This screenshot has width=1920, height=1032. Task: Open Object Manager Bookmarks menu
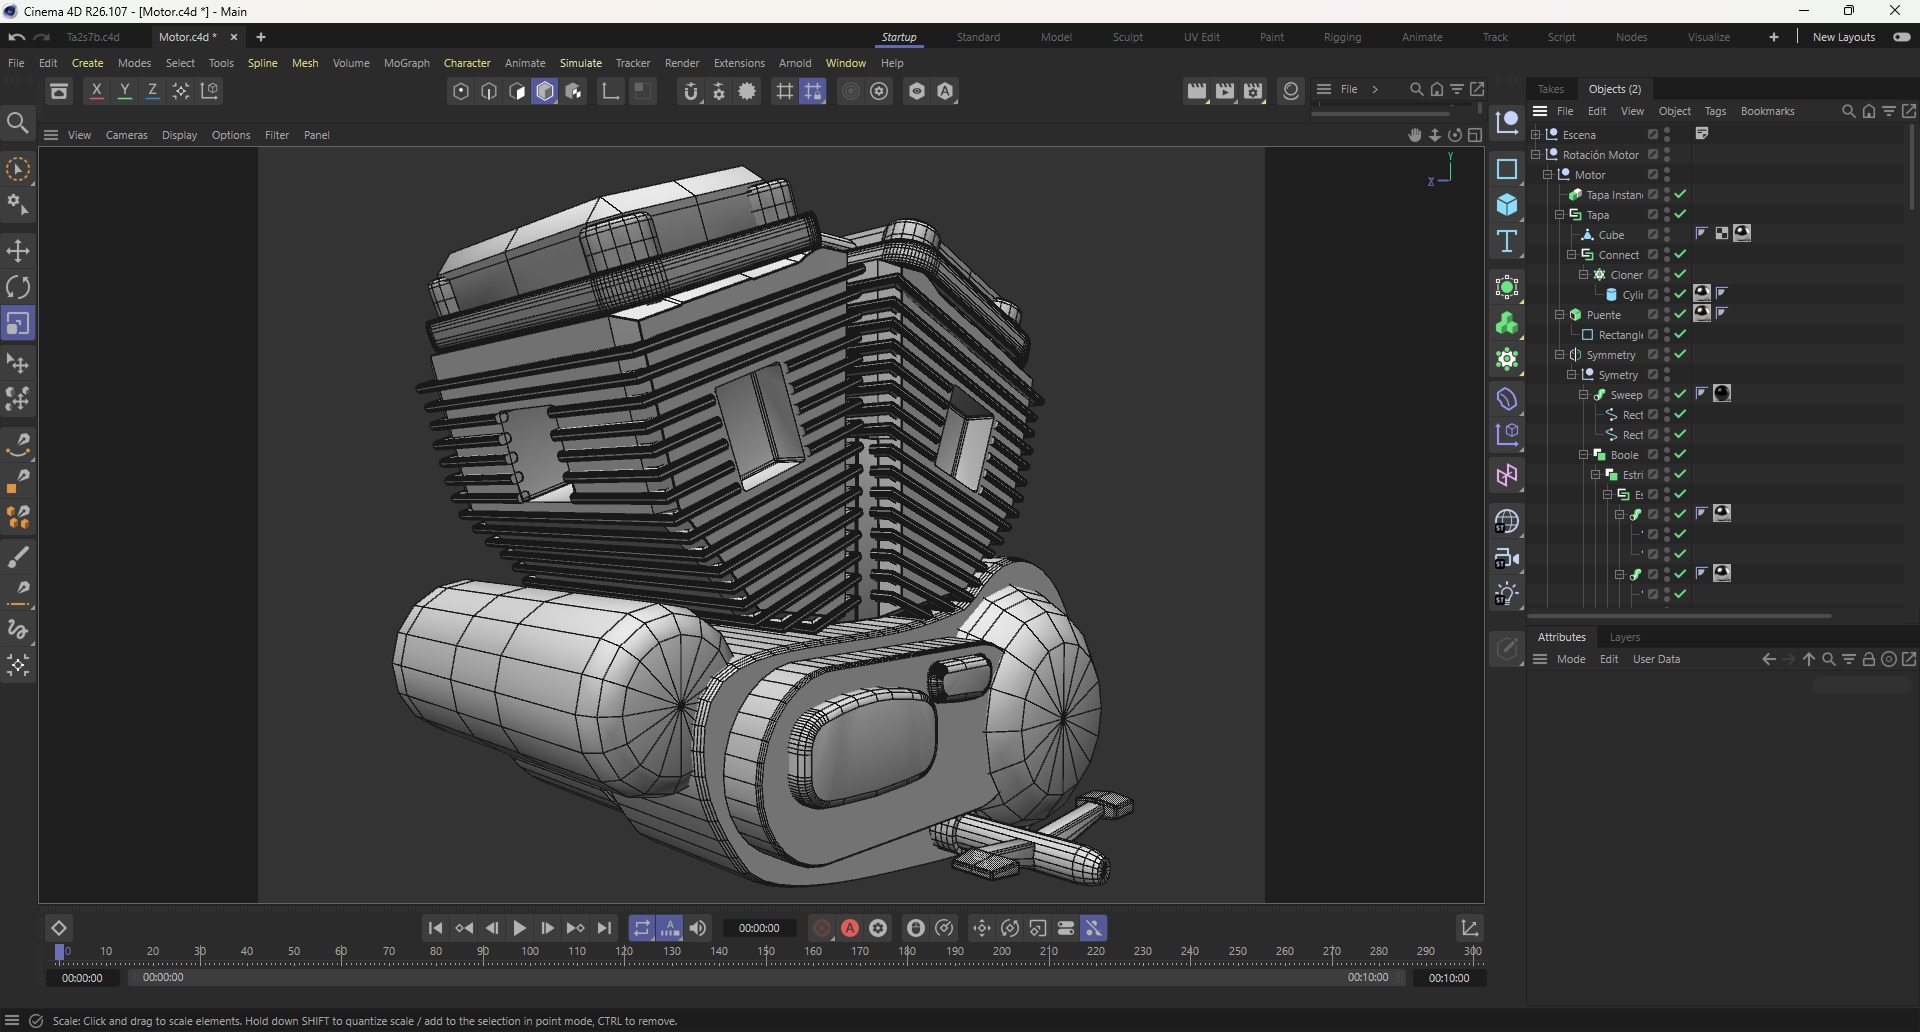point(1768,111)
